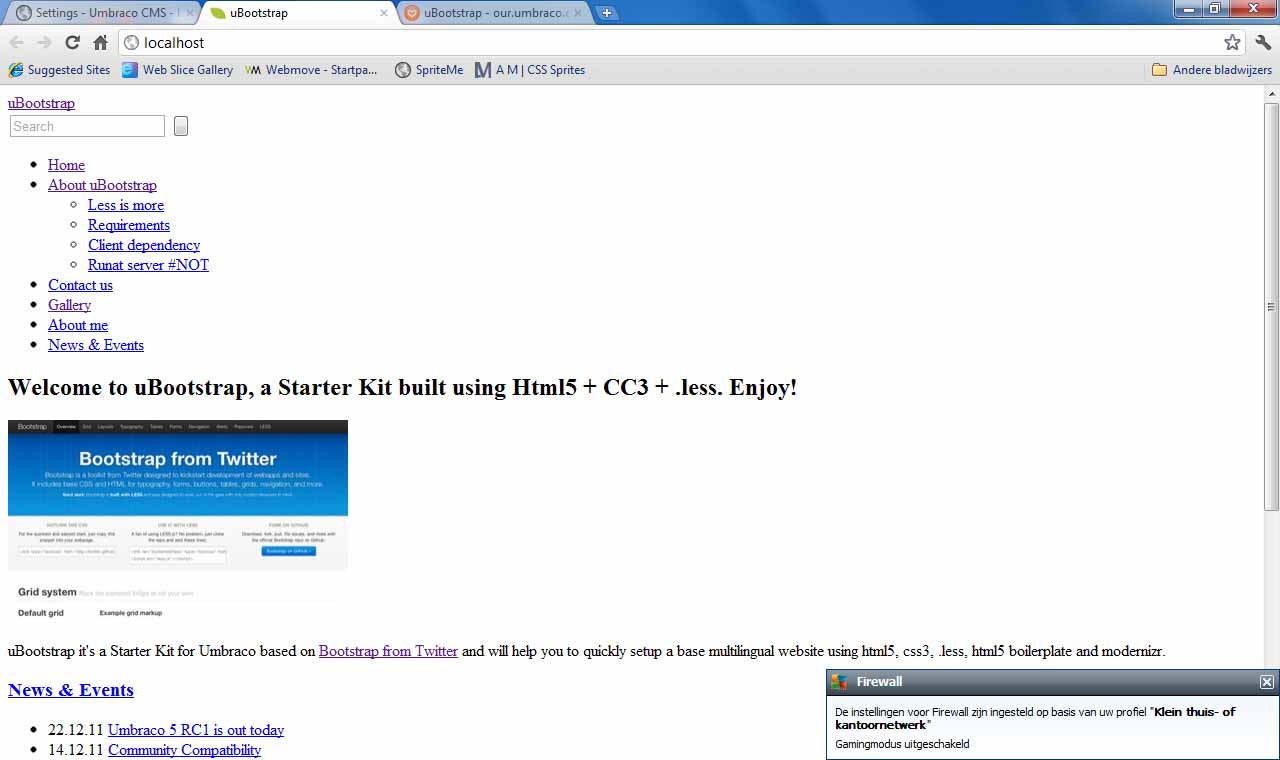Reload the localhost page

coord(72,42)
